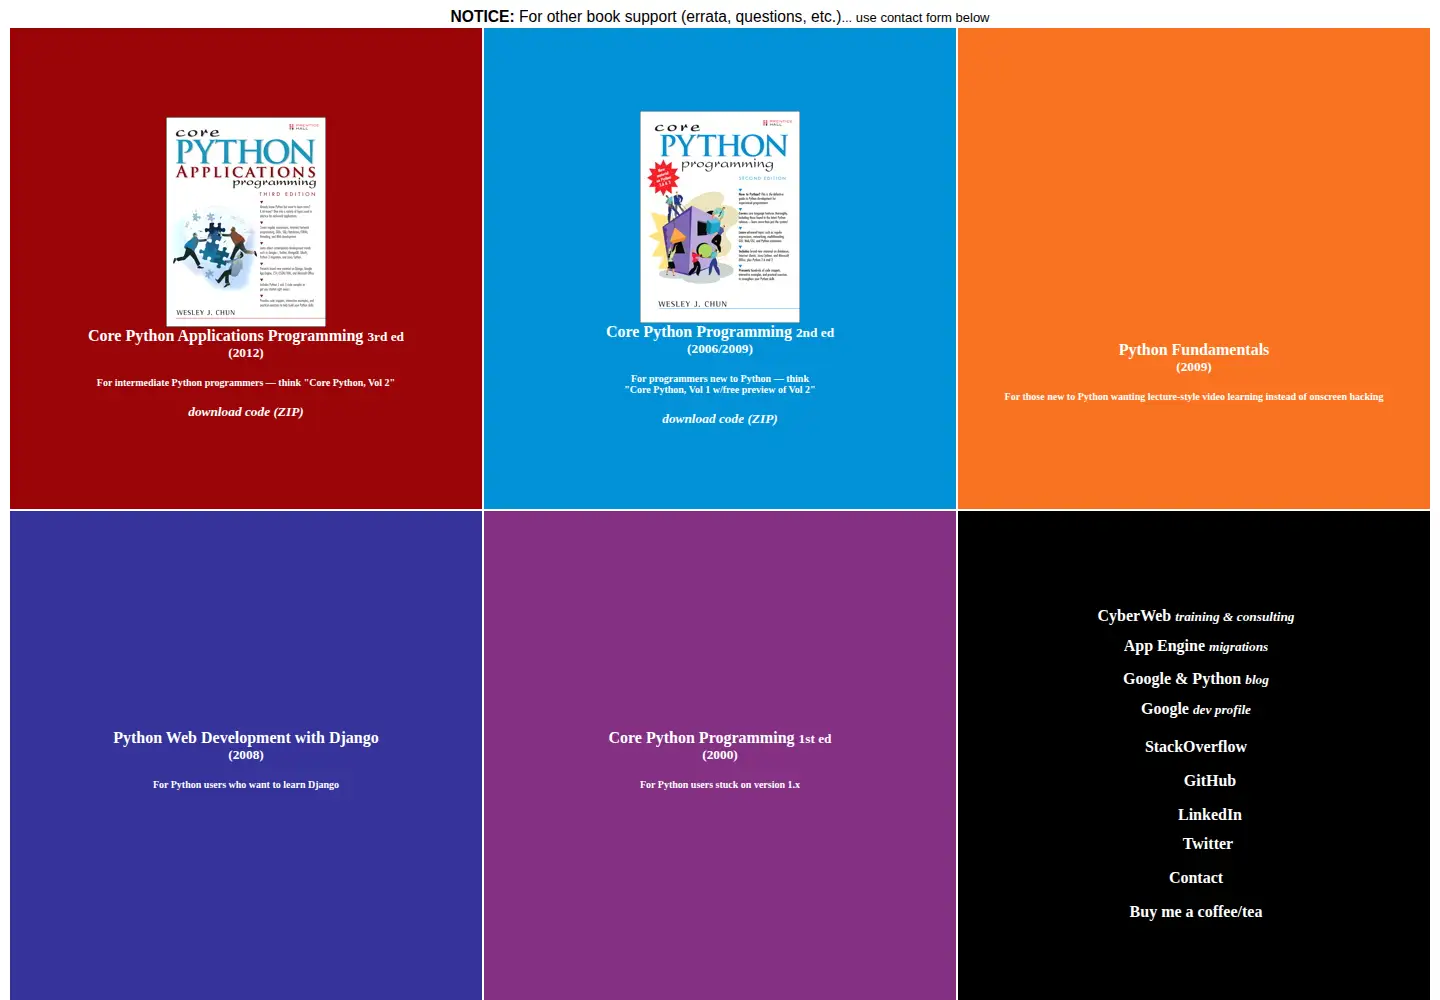Open the Core Python Programming 2nd ed title link
The height and width of the screenshot is (1000, 1440).
click(720, 332)
